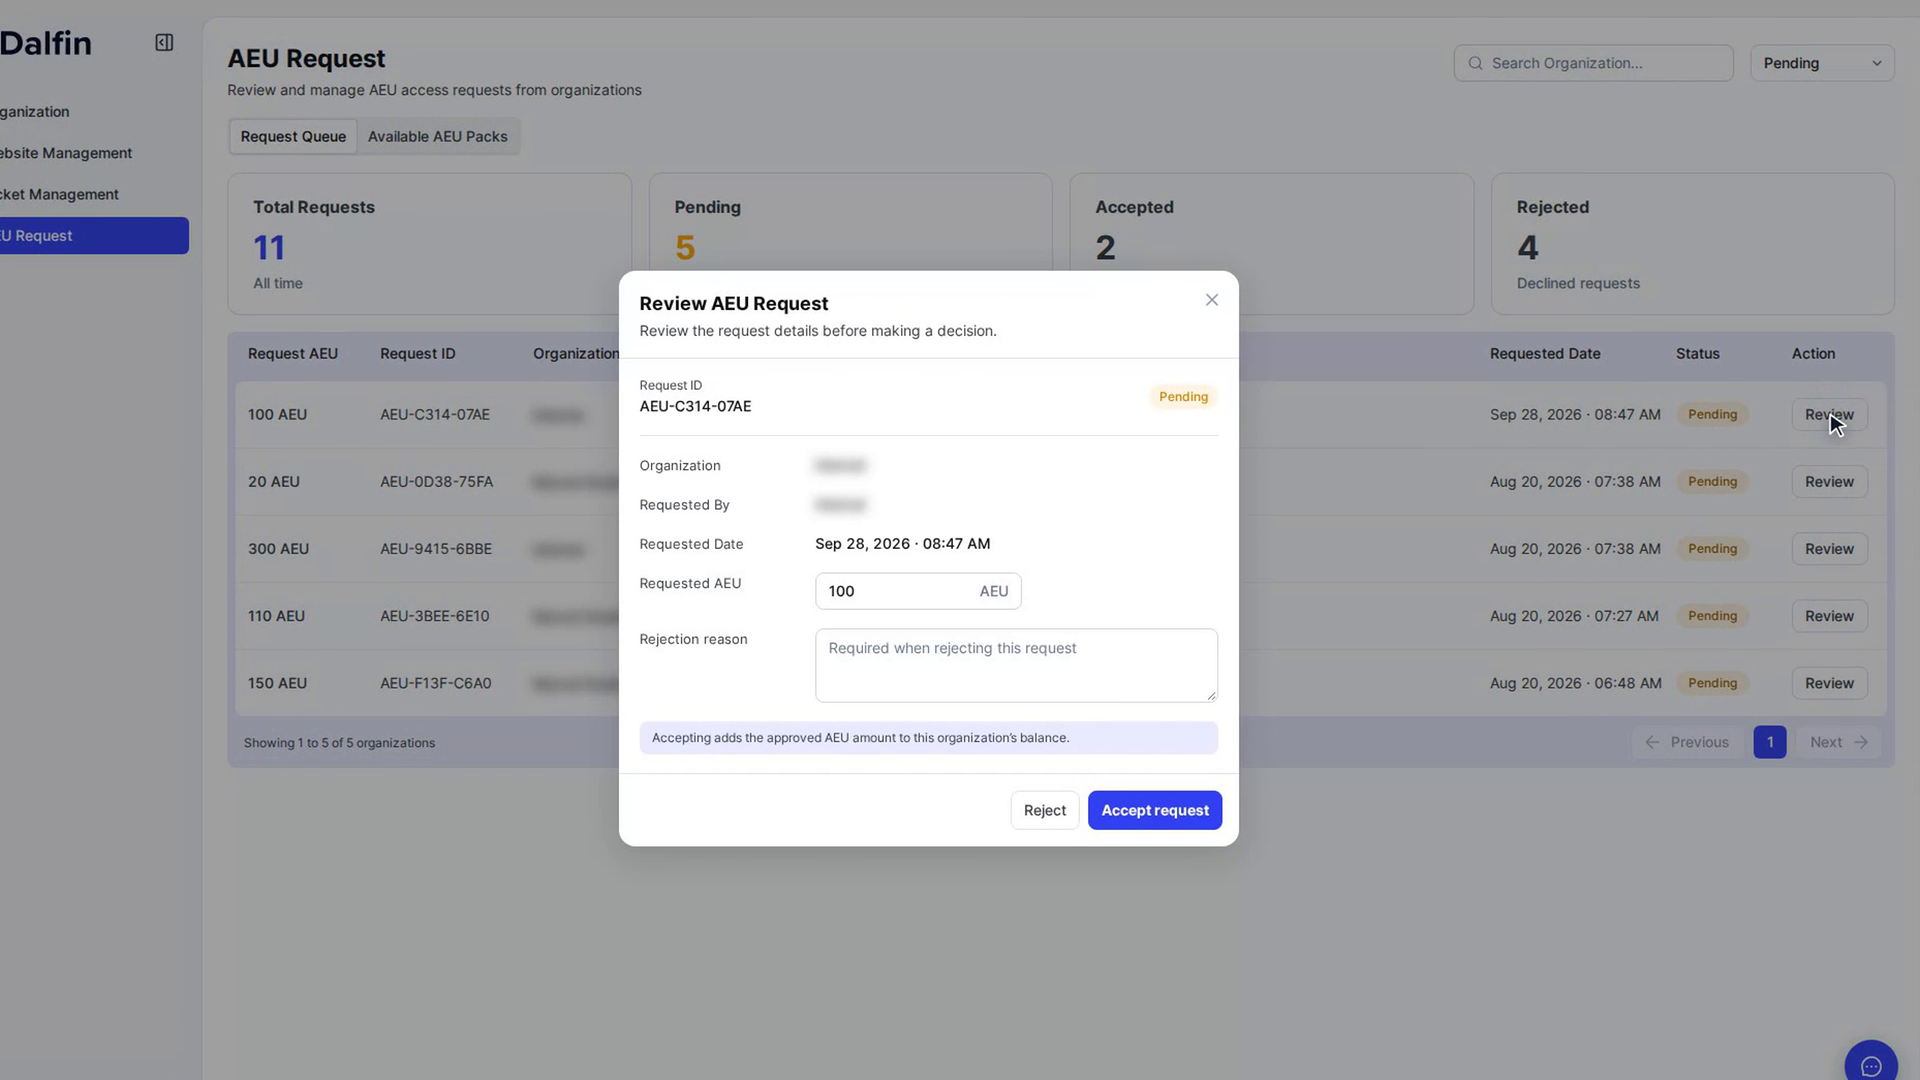Switch to the Request Queue tab
1920x1080 pixels.
pos(293,136)
